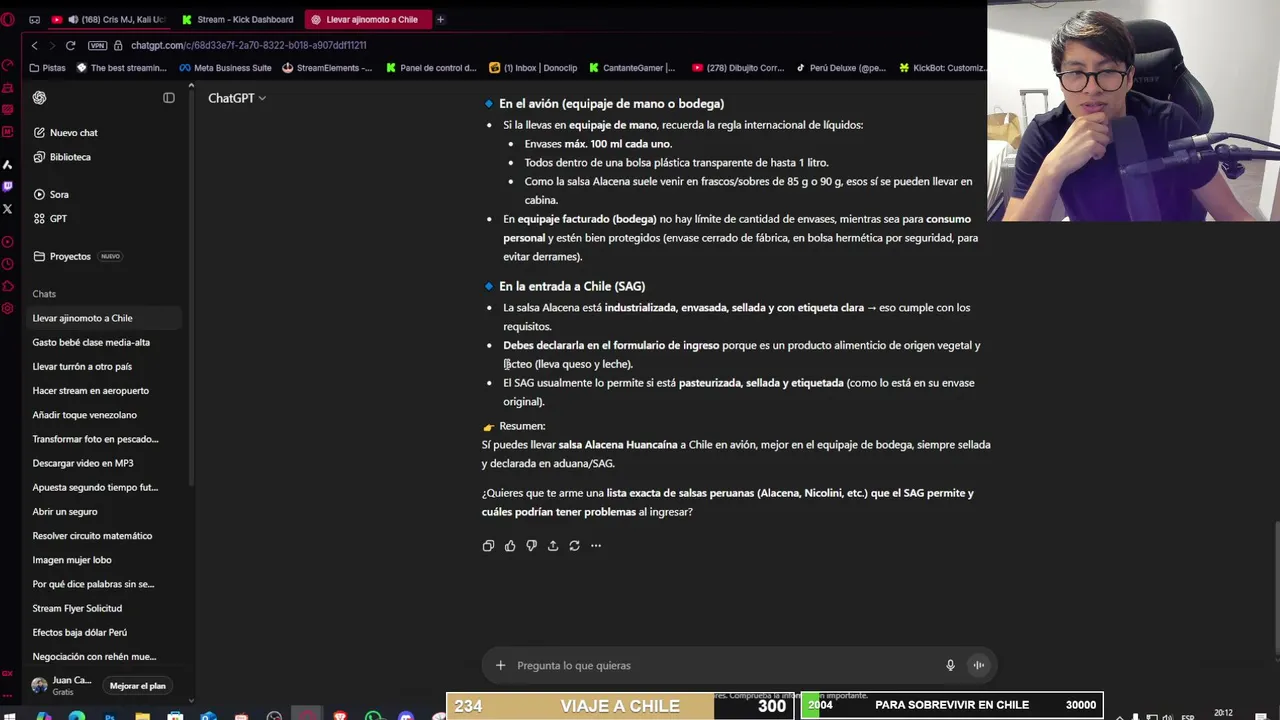Collapse the ChatGPT sidebar panel

coord(169,97)
